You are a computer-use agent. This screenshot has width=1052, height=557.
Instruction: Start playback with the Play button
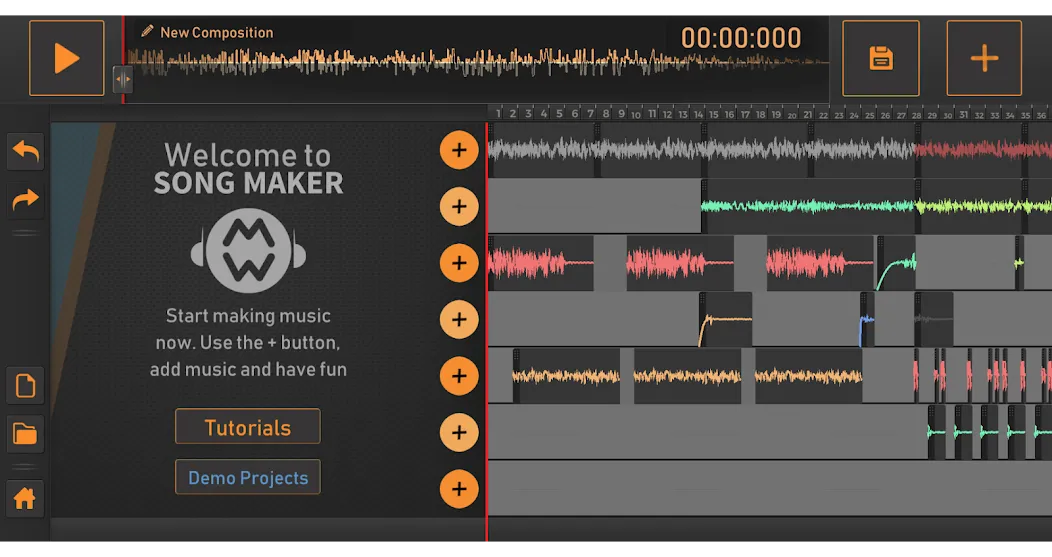66,58
